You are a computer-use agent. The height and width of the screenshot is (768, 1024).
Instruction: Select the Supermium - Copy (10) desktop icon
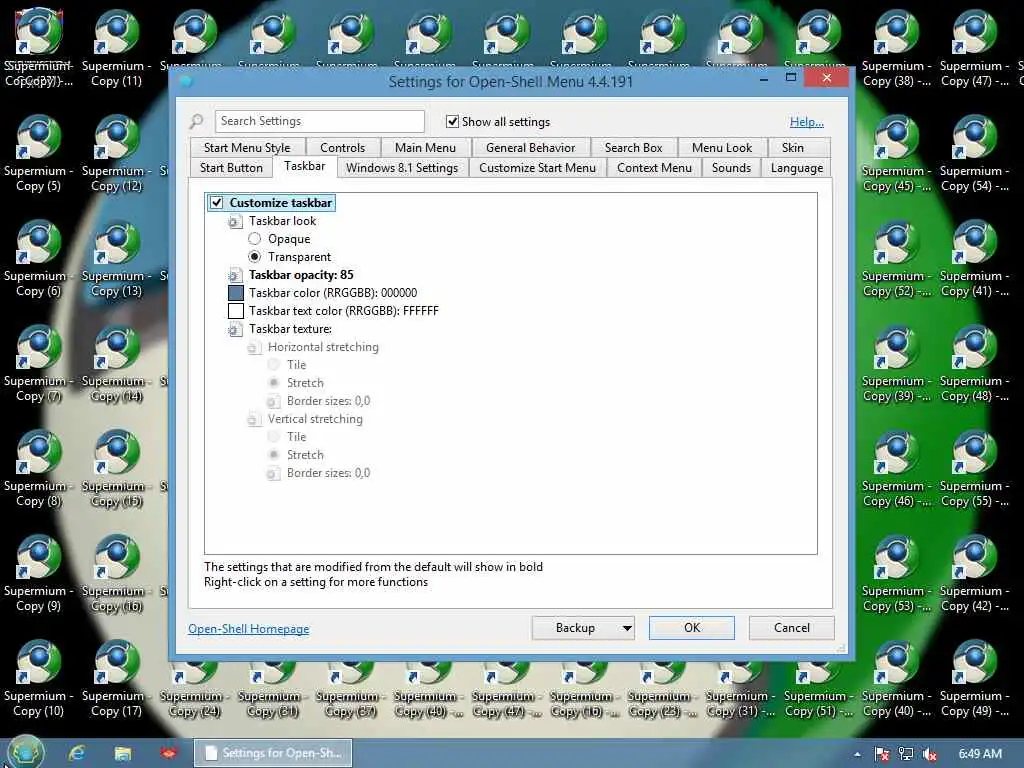[x=39, y=679]
